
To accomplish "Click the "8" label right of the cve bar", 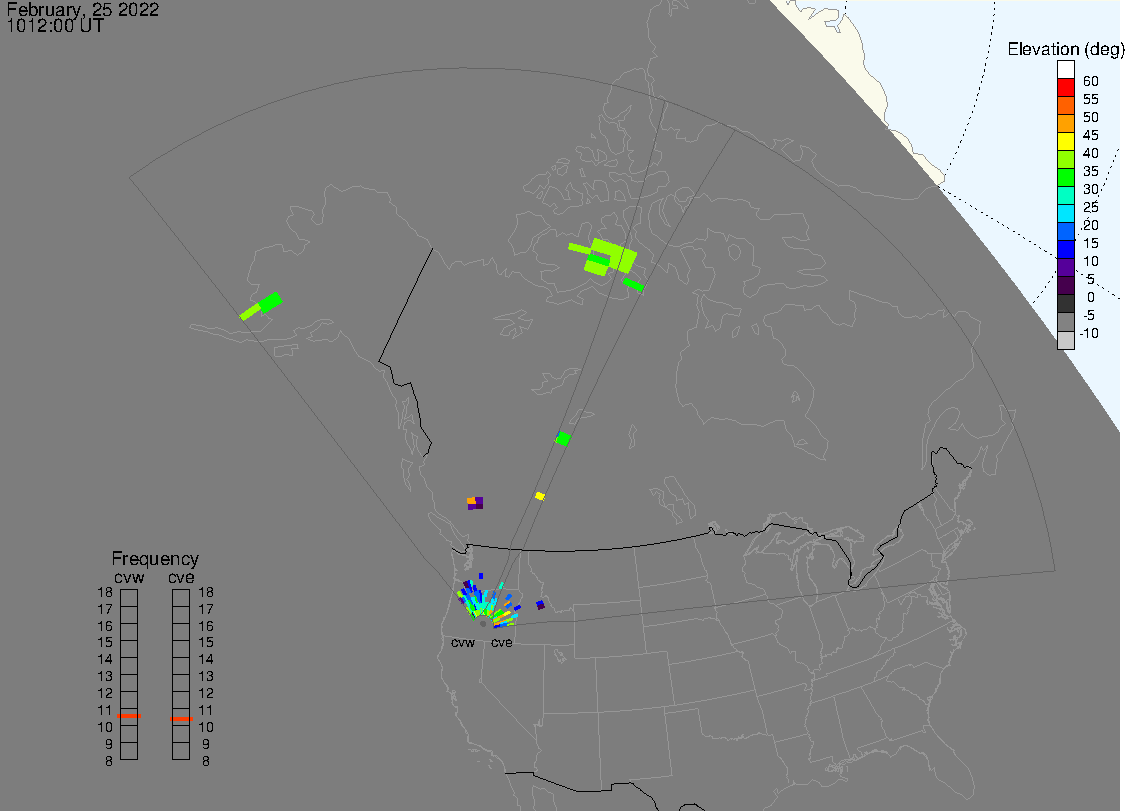I will click(x=206, y=761).
